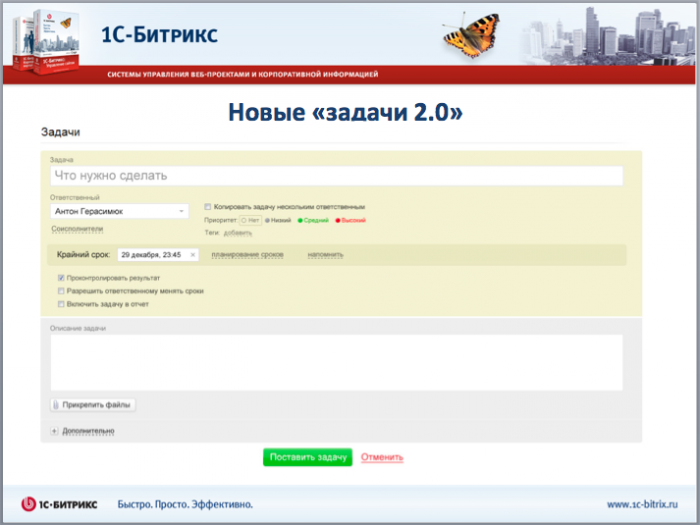Image resolution: width=700 pixels, height=525 pixels.
Task: Enable "Разрешить ответственному менять сроки"
Action: pyautogui.click(x=61, y=291)
